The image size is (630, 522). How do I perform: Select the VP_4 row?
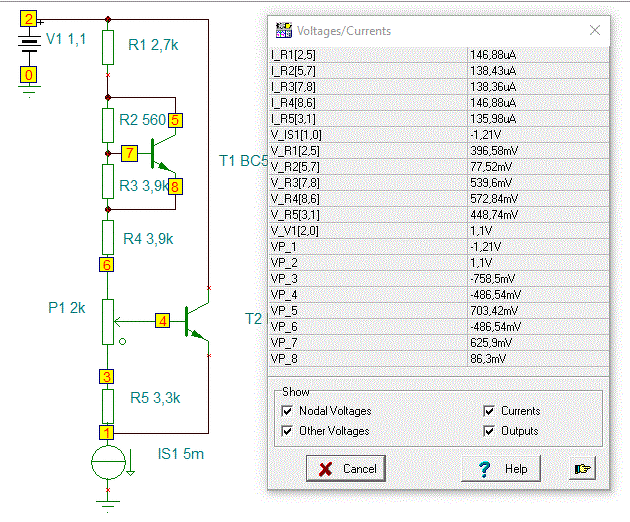439,295
